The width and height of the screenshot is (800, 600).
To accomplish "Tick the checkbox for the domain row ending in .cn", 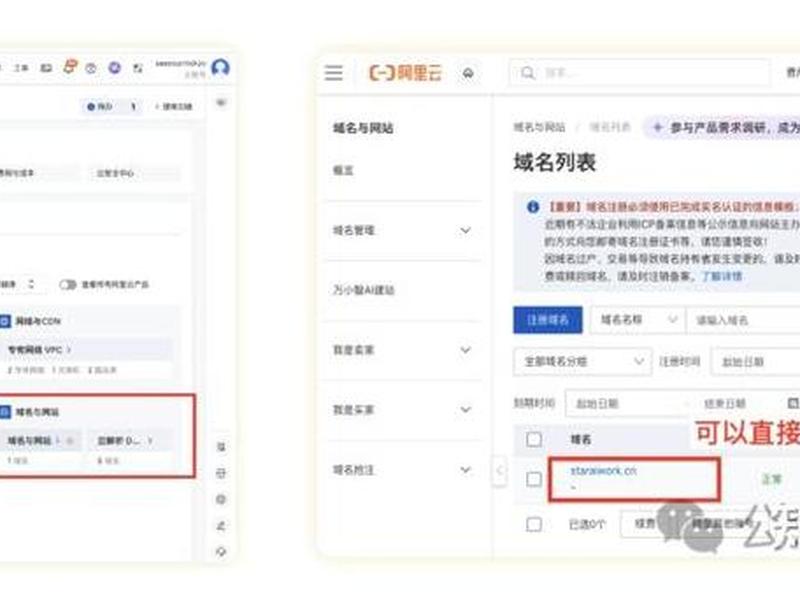I will pyautogui.click(x=534, y=479).
